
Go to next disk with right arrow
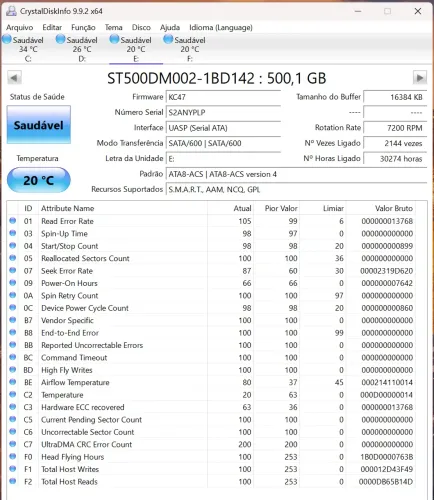[420, 78]
